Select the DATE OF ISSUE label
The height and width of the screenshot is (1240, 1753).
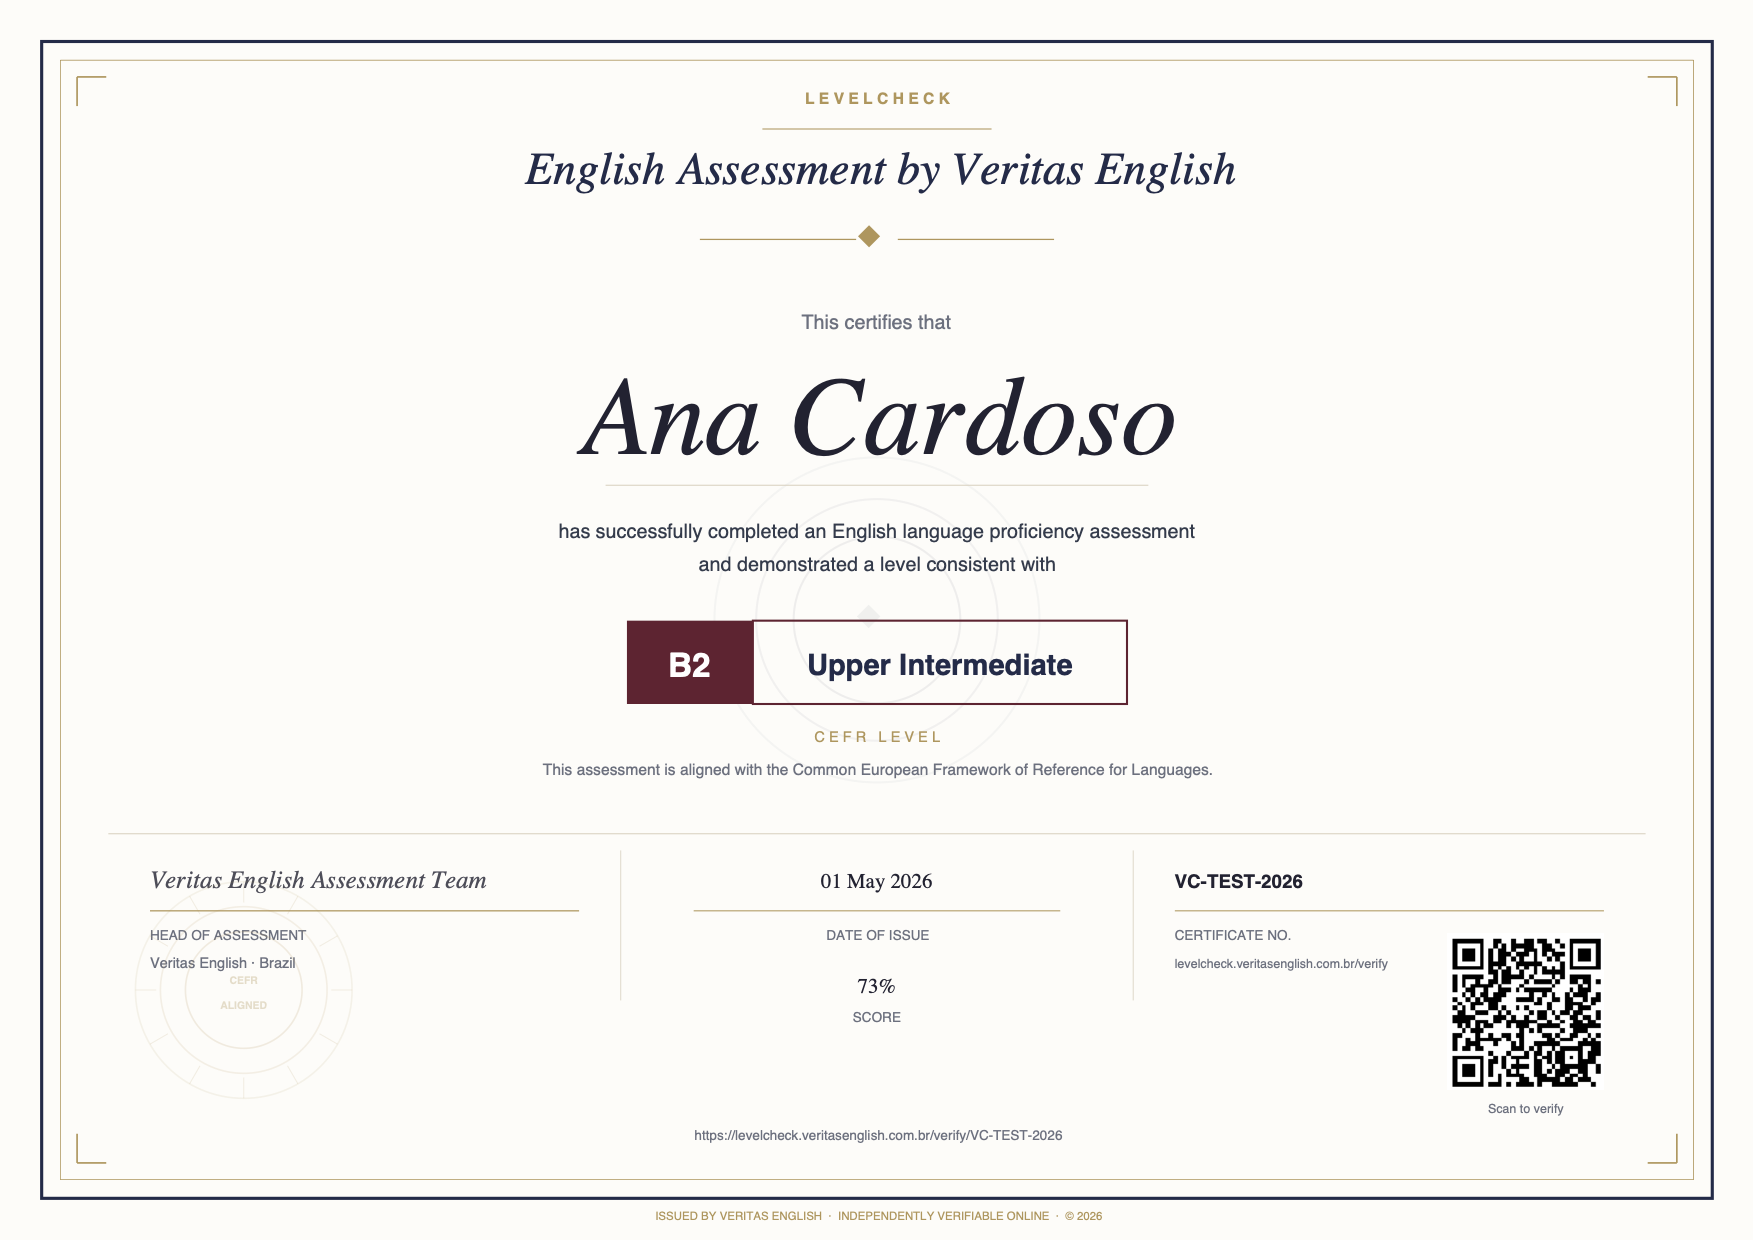click(877, 935)
